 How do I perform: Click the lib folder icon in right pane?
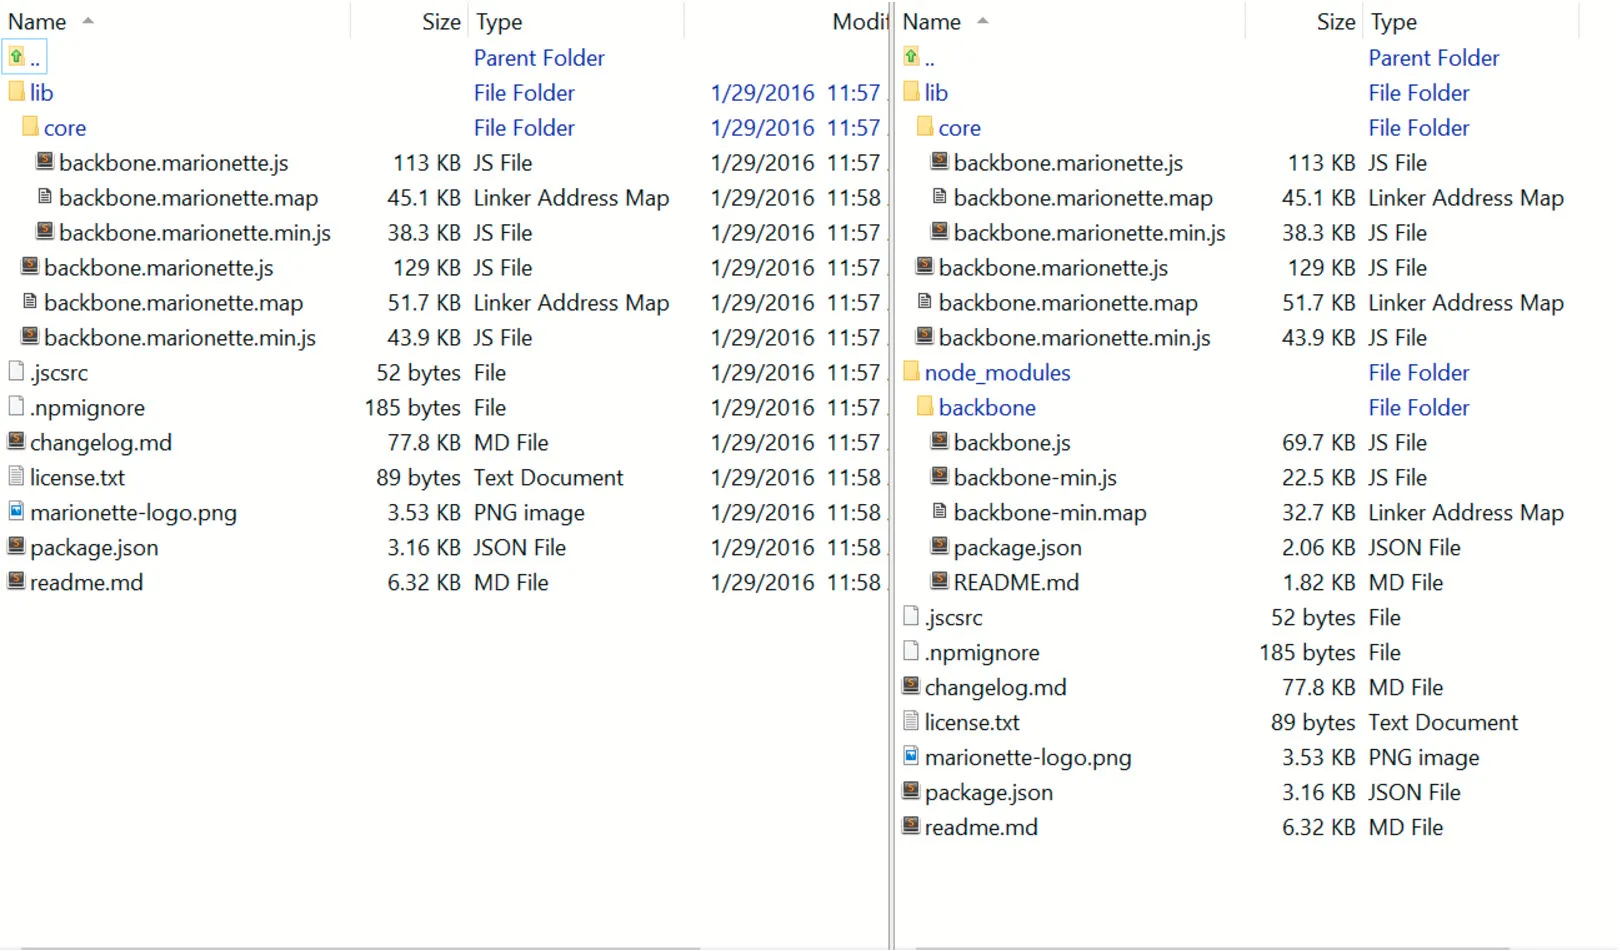pyautogui.click(x=911, y=92)
